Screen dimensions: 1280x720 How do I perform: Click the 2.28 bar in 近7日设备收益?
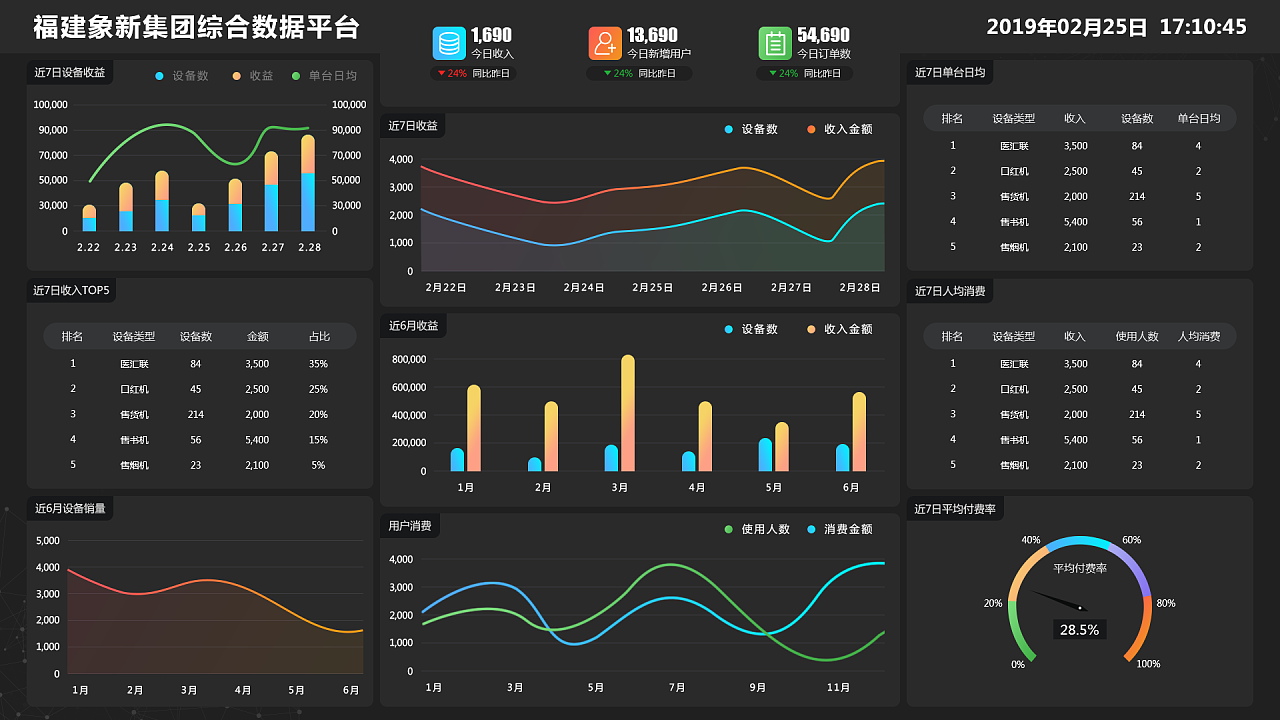point(308,183)
